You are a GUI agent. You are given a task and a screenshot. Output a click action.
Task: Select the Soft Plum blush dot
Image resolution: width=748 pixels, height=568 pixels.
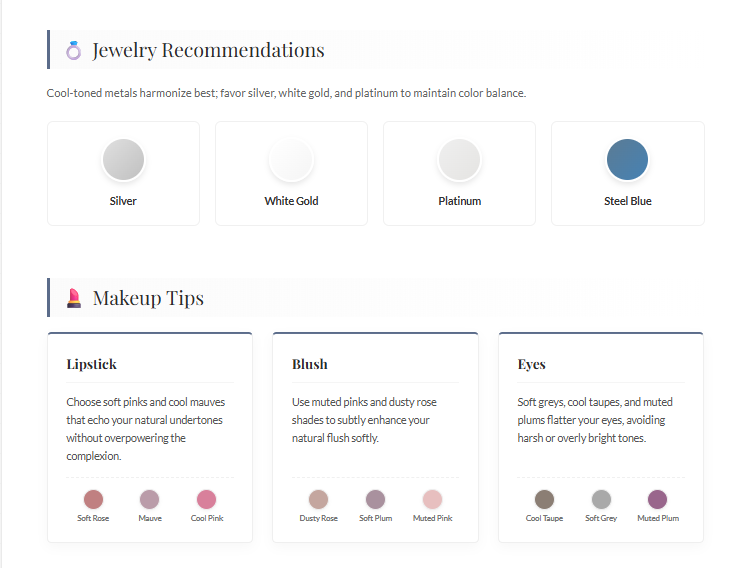point(375,499)
